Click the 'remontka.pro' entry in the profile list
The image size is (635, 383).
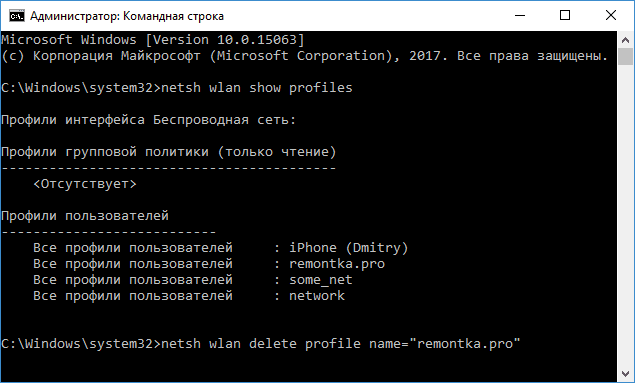pos(337,264)
